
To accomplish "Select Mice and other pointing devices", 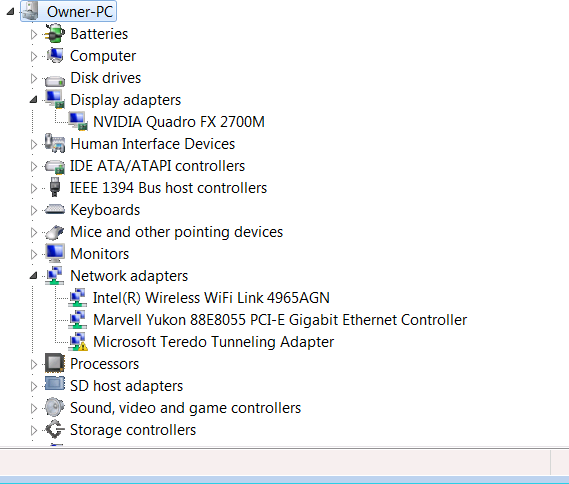I will coord(176,232).
